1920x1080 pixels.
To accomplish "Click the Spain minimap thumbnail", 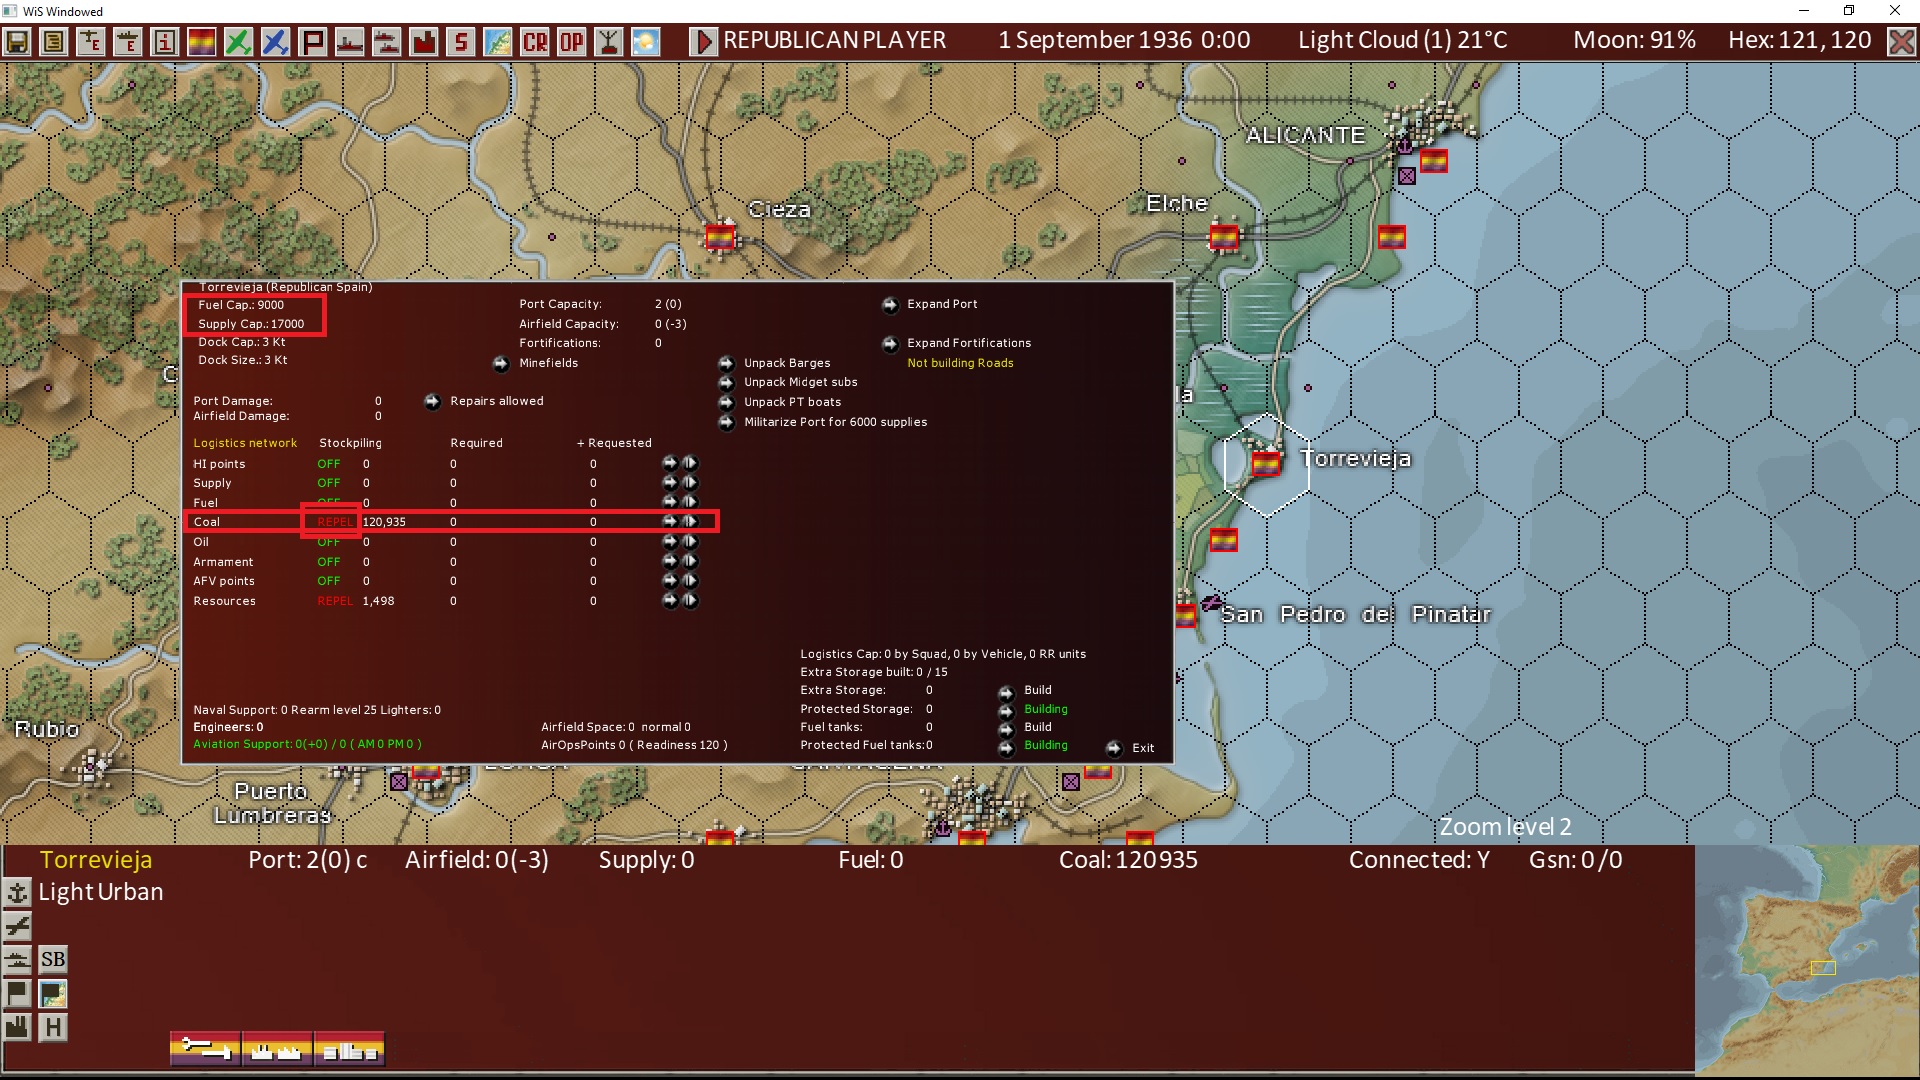I will (1807, 960).
